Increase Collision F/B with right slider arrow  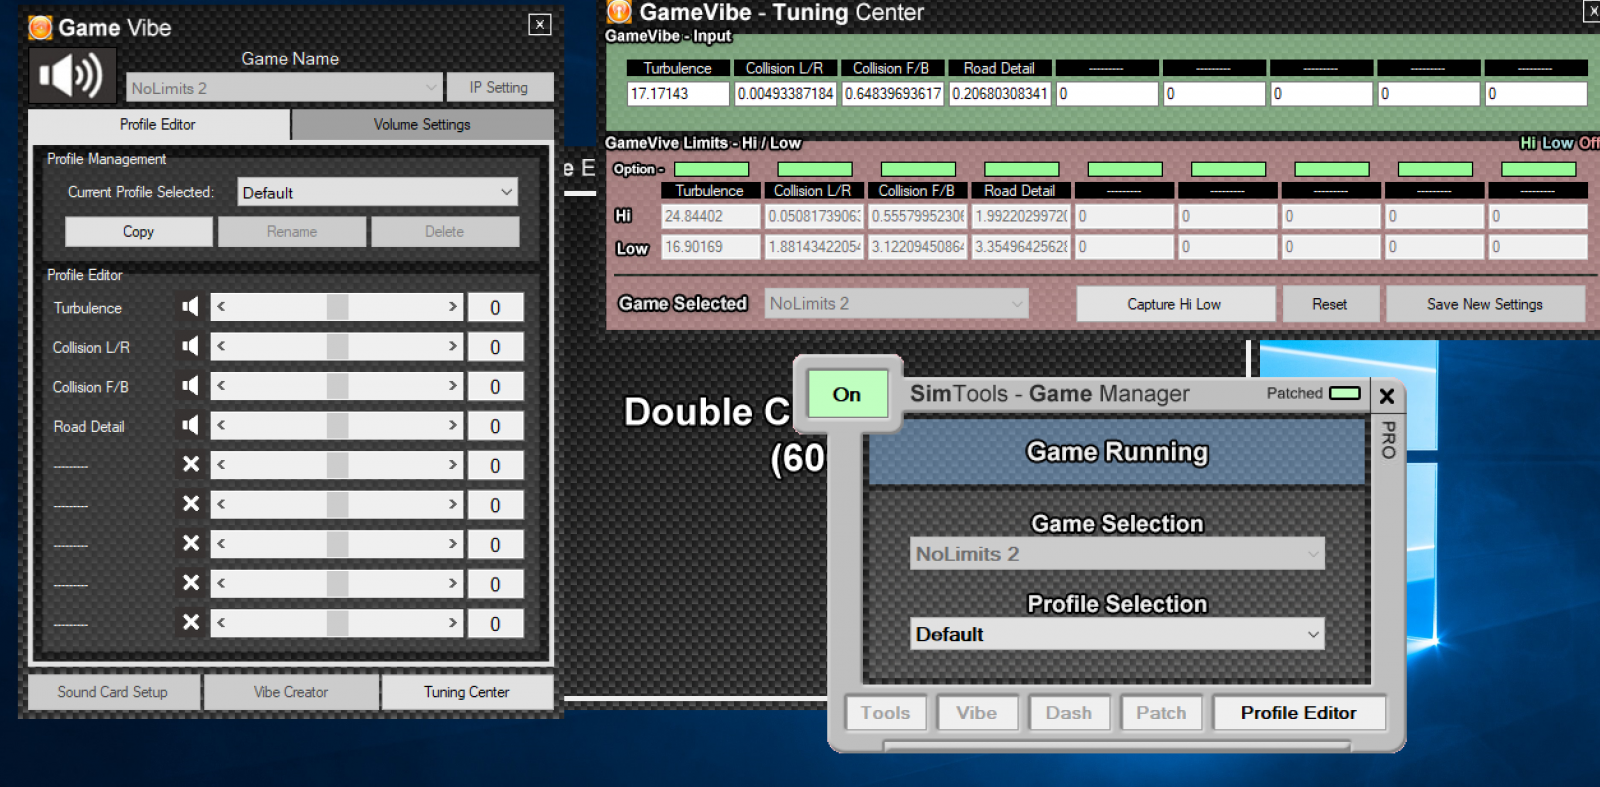click(x=453, y=386)
